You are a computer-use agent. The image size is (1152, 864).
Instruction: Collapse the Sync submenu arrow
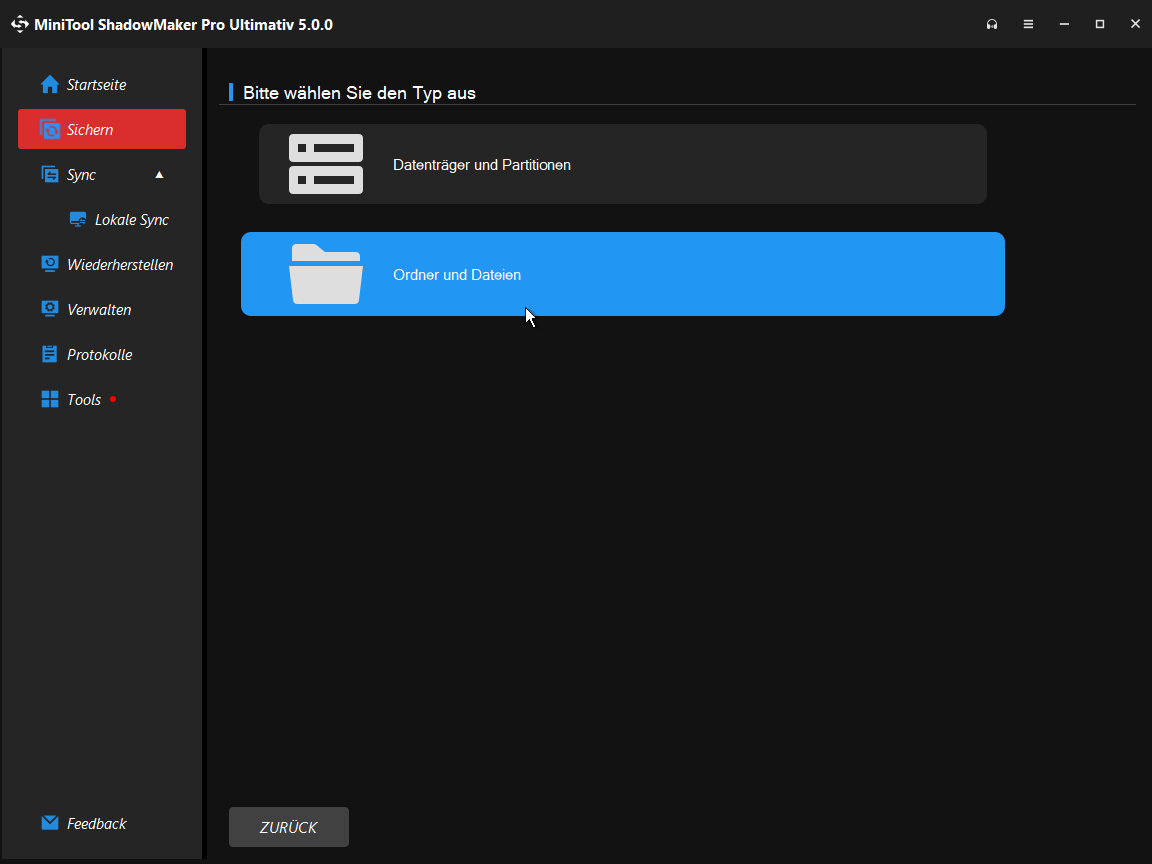[159, 174]
